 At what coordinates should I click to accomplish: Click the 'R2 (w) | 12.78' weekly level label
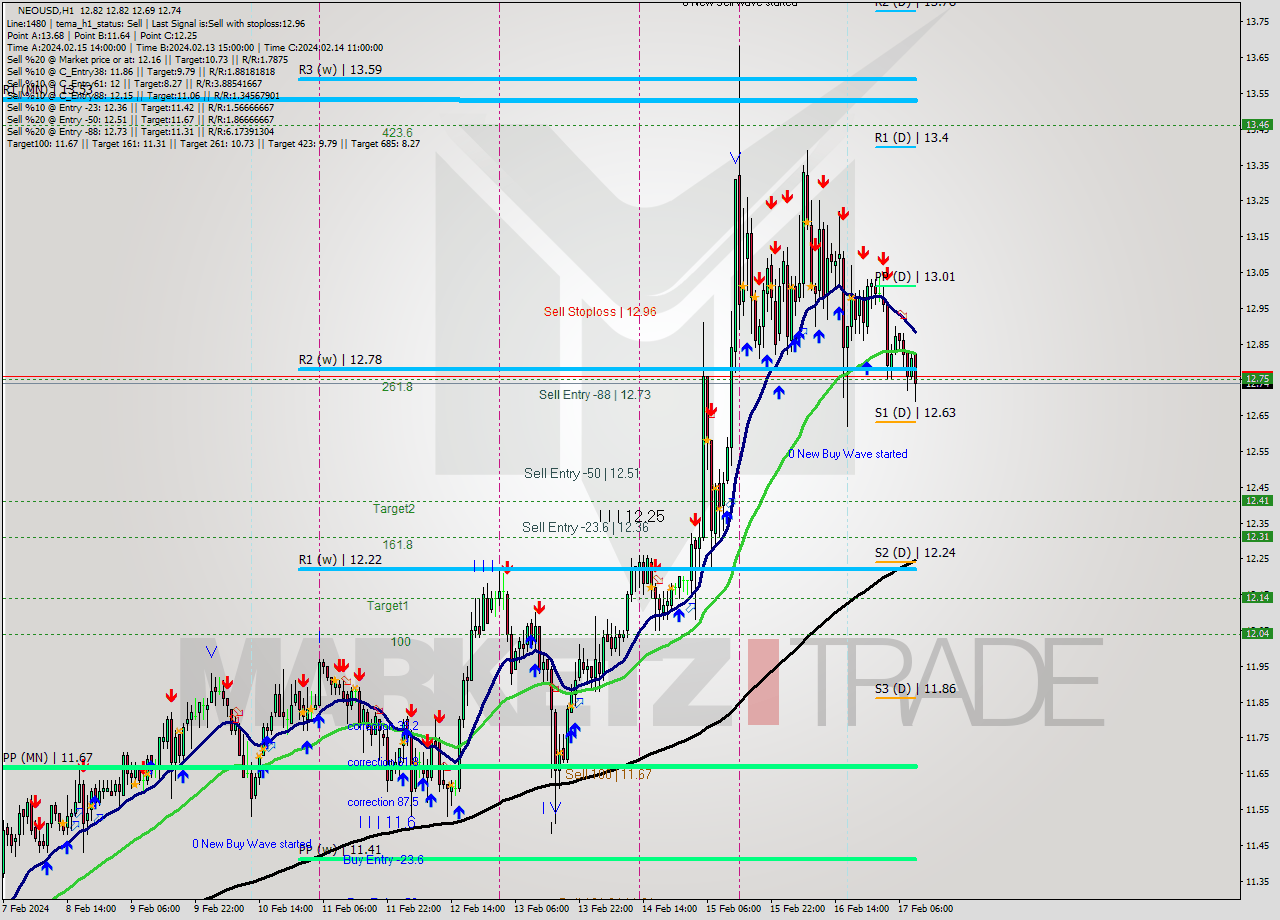[x=340, y=360]
